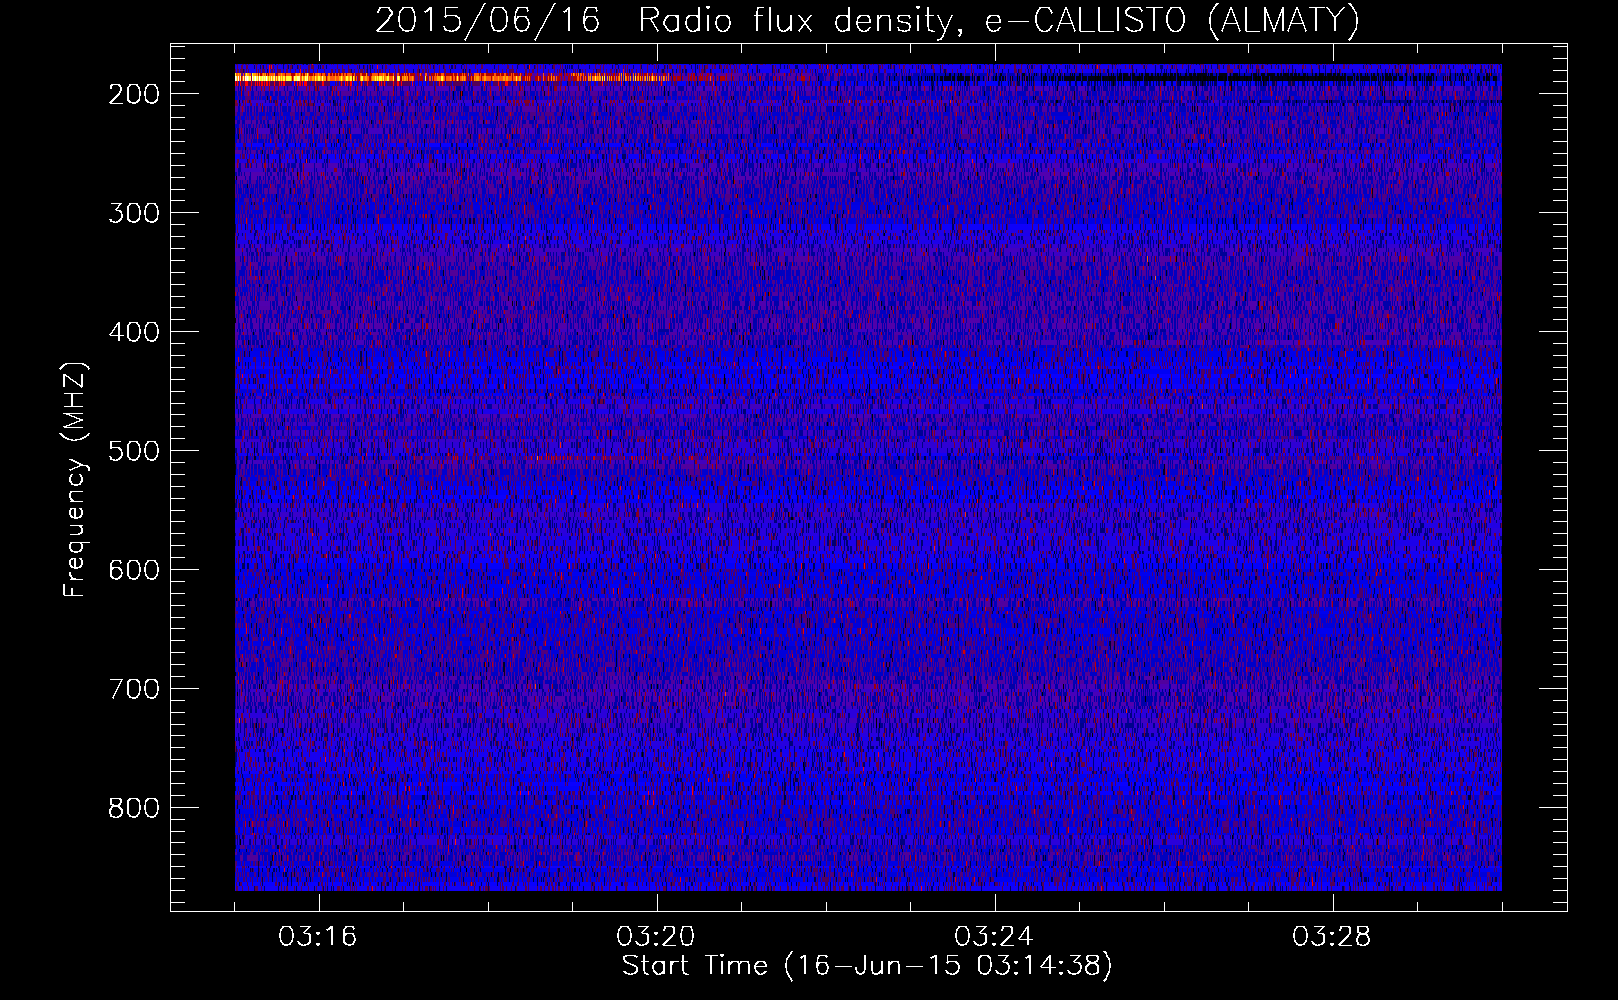Click the 300 frequency tick label
This screenshot has width=1618, height=1000.
[133, 213]
